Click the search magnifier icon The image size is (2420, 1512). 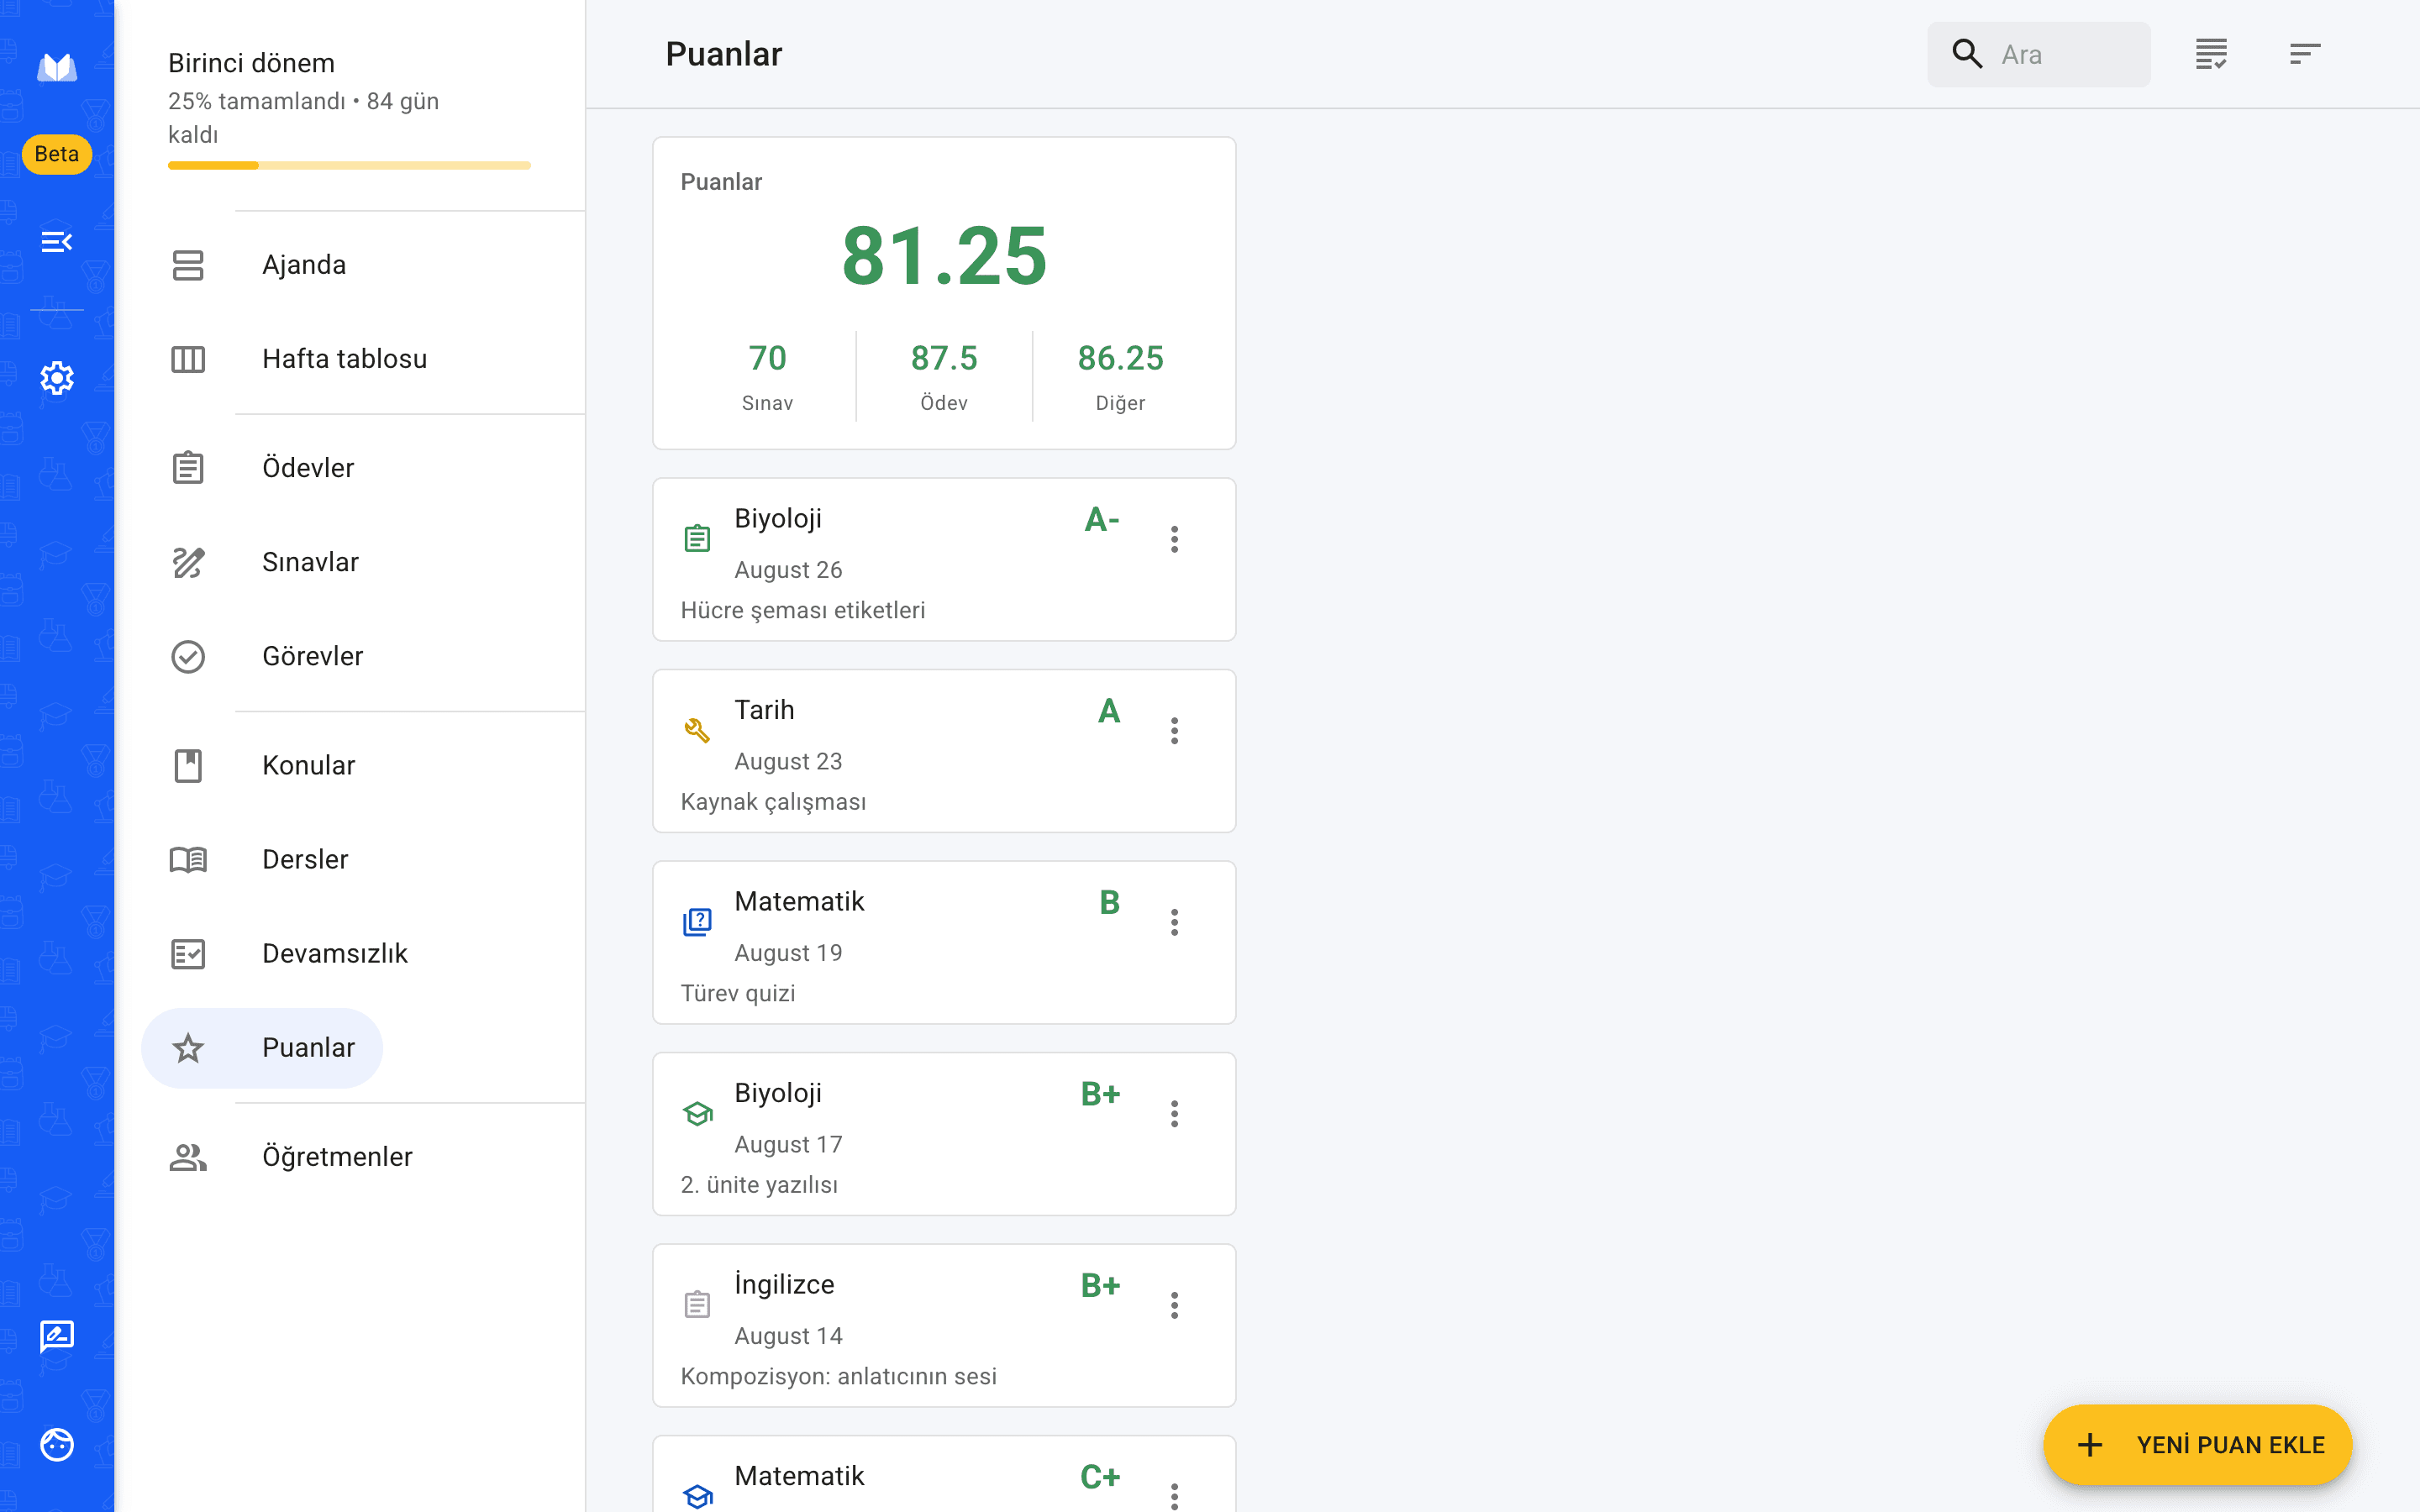click(x=1967, y=54)
